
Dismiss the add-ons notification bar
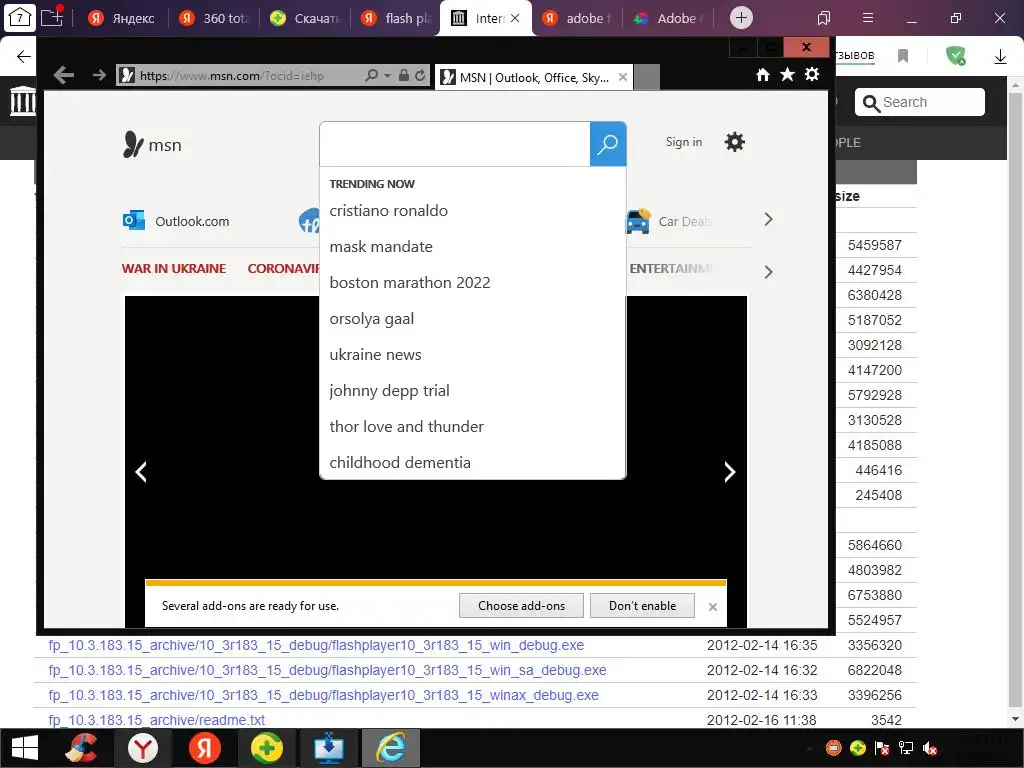tap(712, 607)
